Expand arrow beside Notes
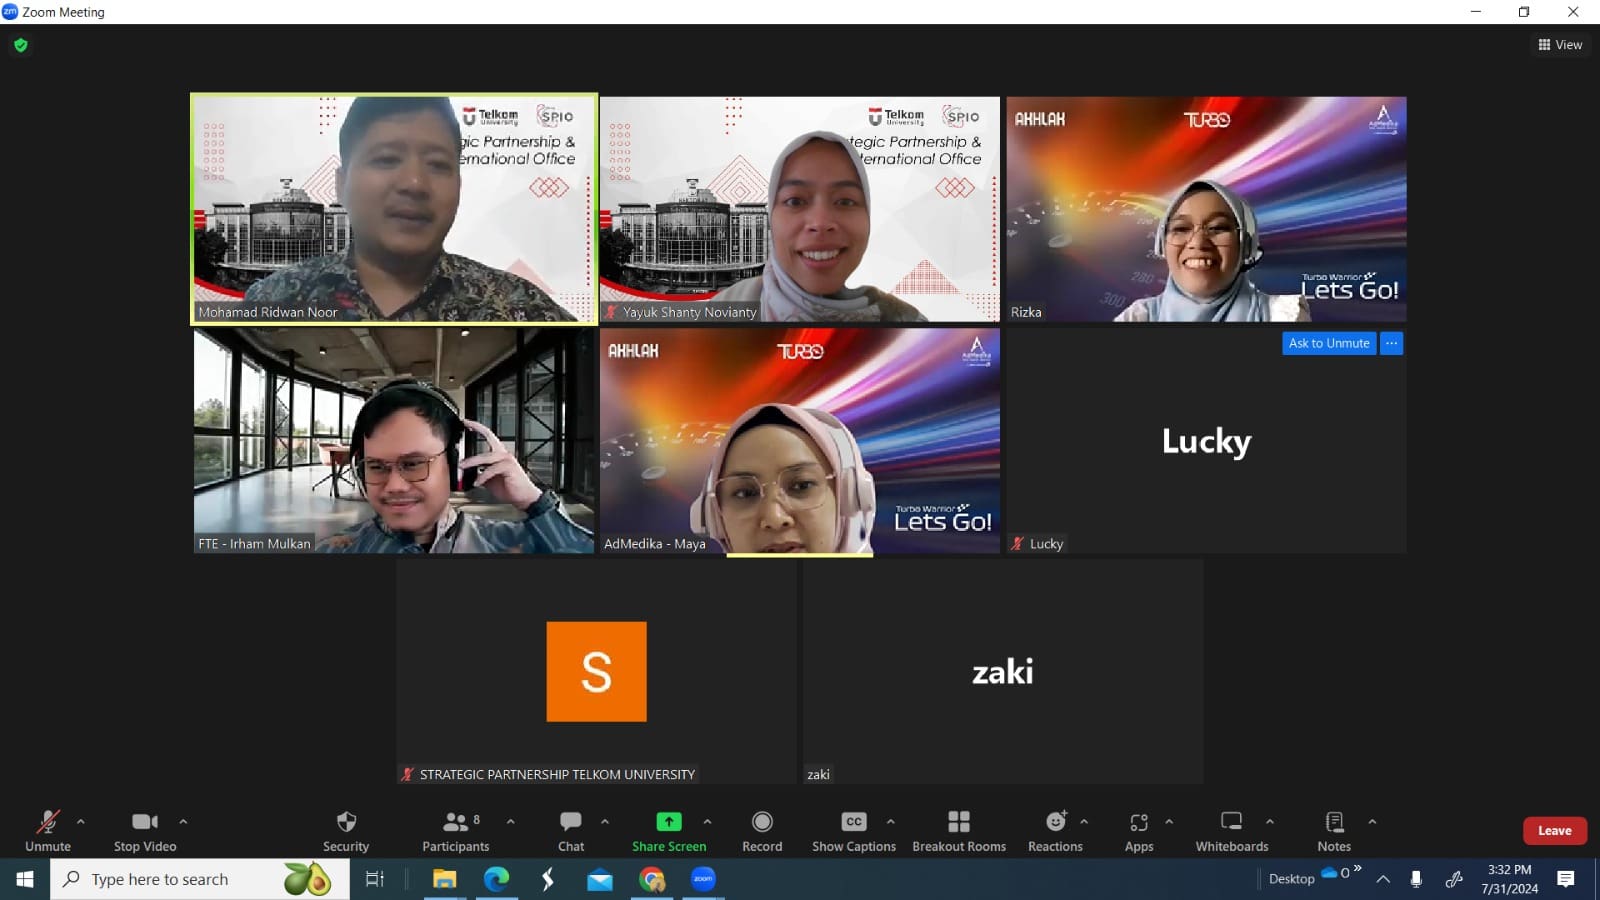The height and width of the screenshot is (900, 1600). 1372,822
